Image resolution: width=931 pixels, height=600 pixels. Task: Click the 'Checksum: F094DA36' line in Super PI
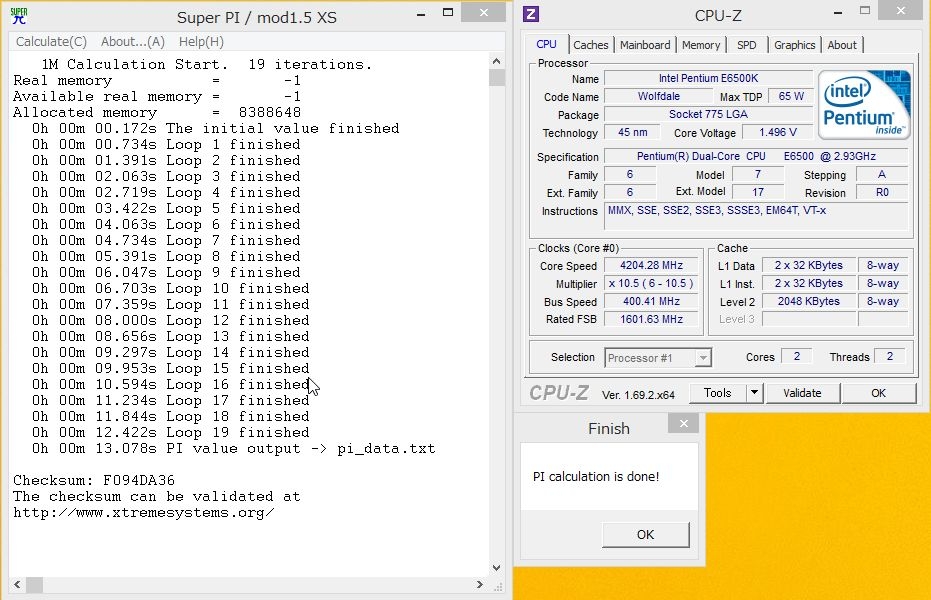pyautogui.click(x=94, y=480)
